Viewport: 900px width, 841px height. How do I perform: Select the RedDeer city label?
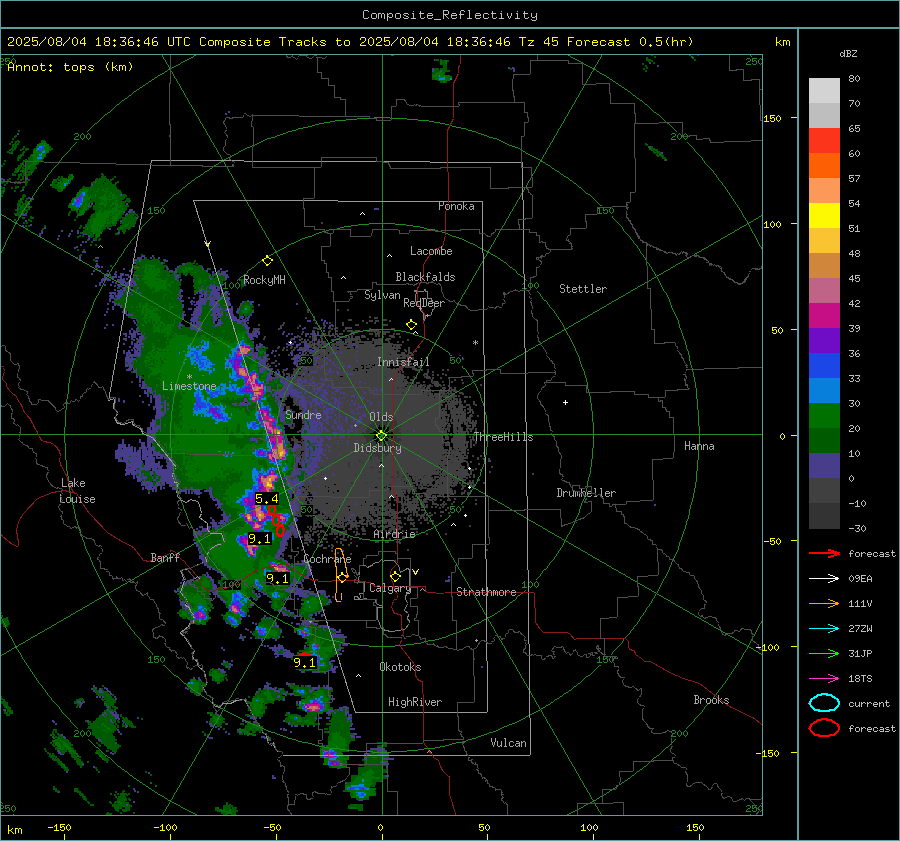coord(424,303)
